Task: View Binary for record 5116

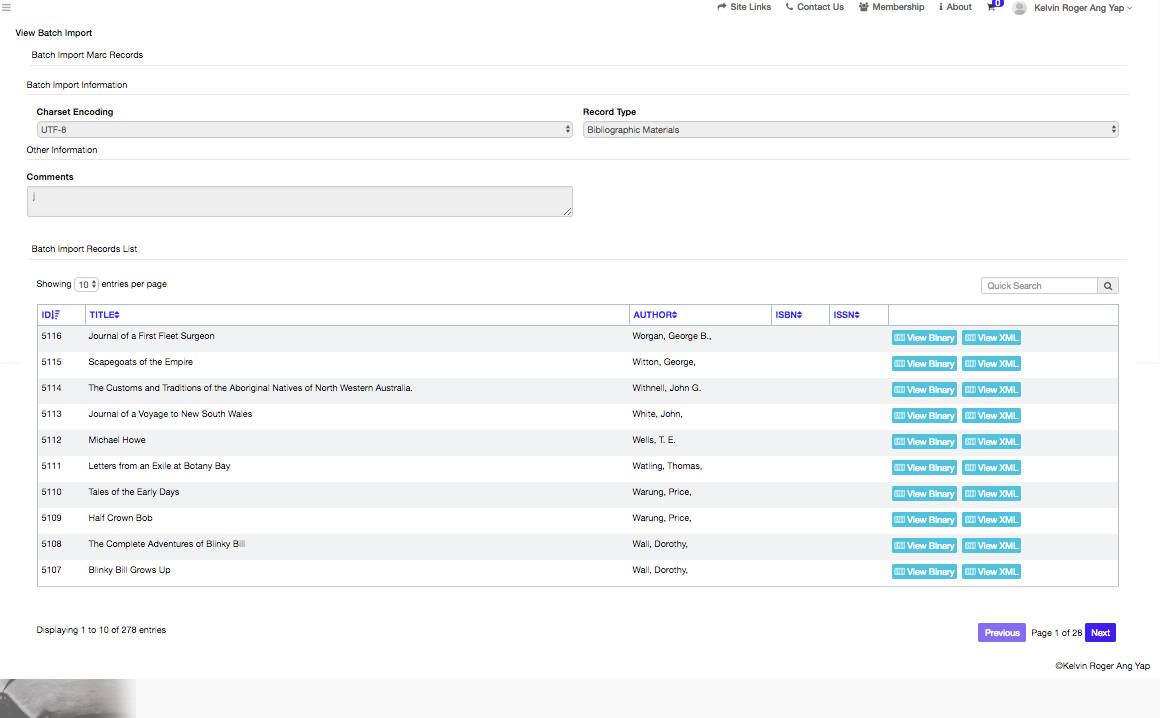Action: (924, 338)
